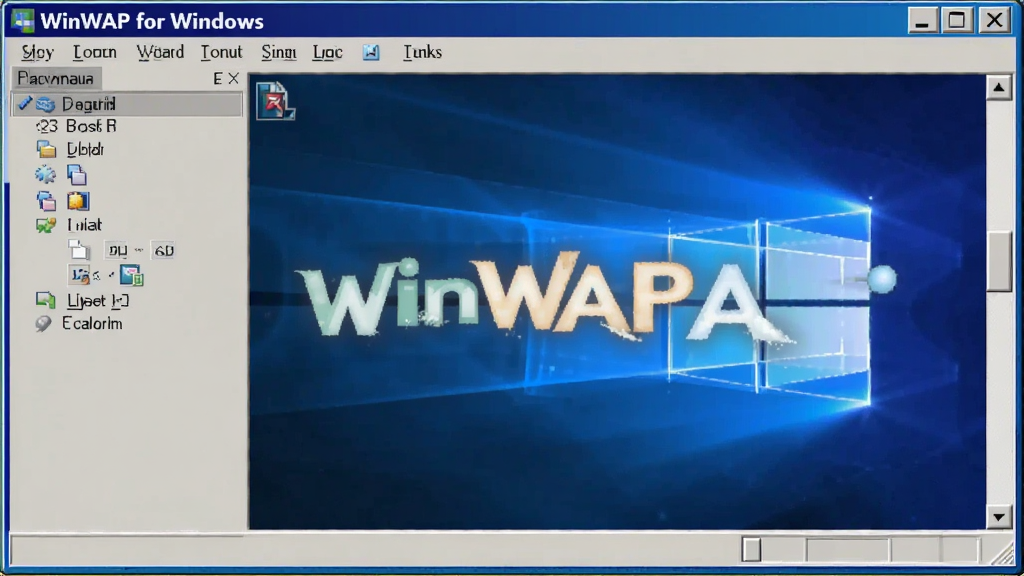
Task: Click the green arrows icon beside Inlat
Action: coord(46,225)
